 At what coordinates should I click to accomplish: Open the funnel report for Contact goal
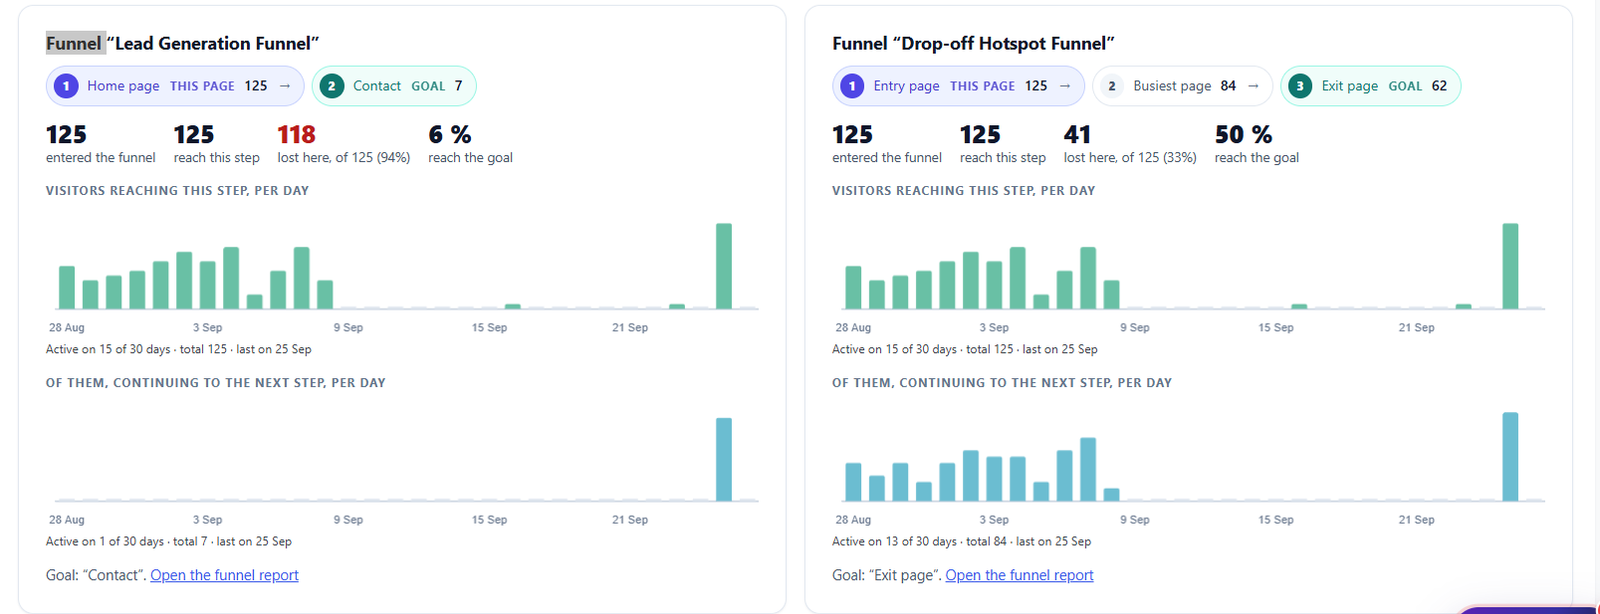coord(224,575)
